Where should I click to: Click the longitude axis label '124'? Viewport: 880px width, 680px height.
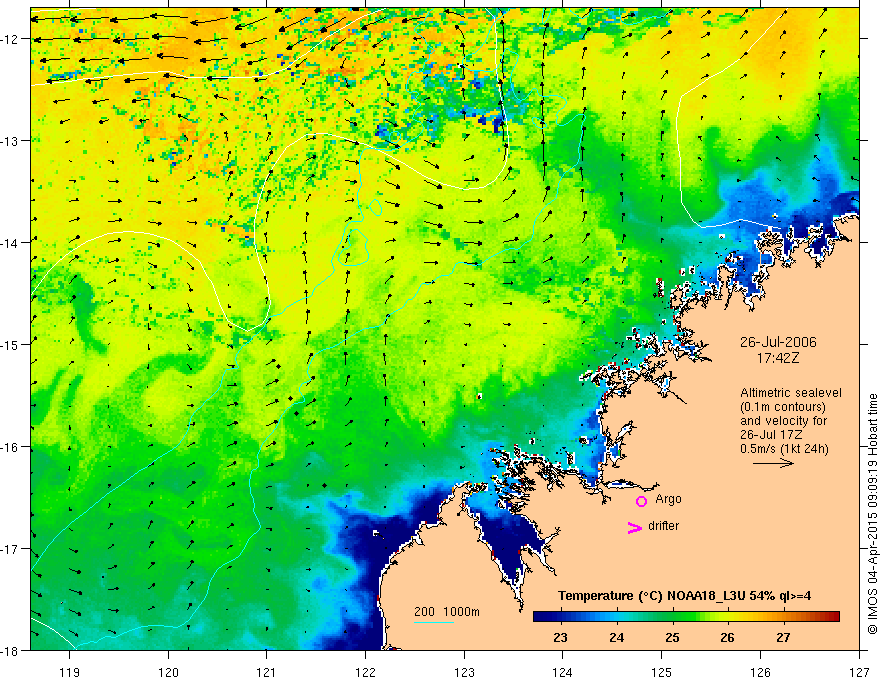click(x=563, y=673)
